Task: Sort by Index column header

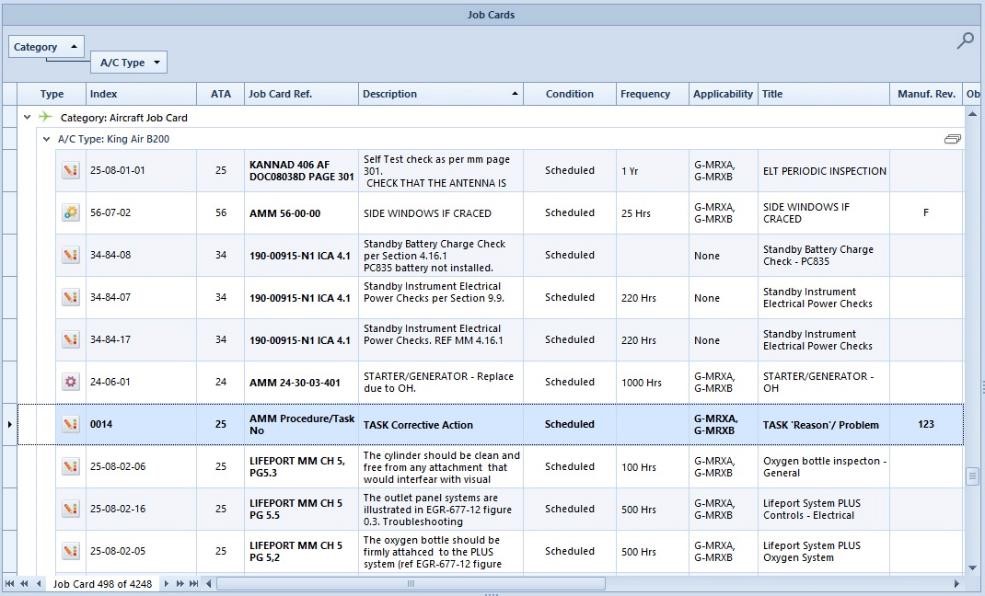Action: (x=141, y=94)
